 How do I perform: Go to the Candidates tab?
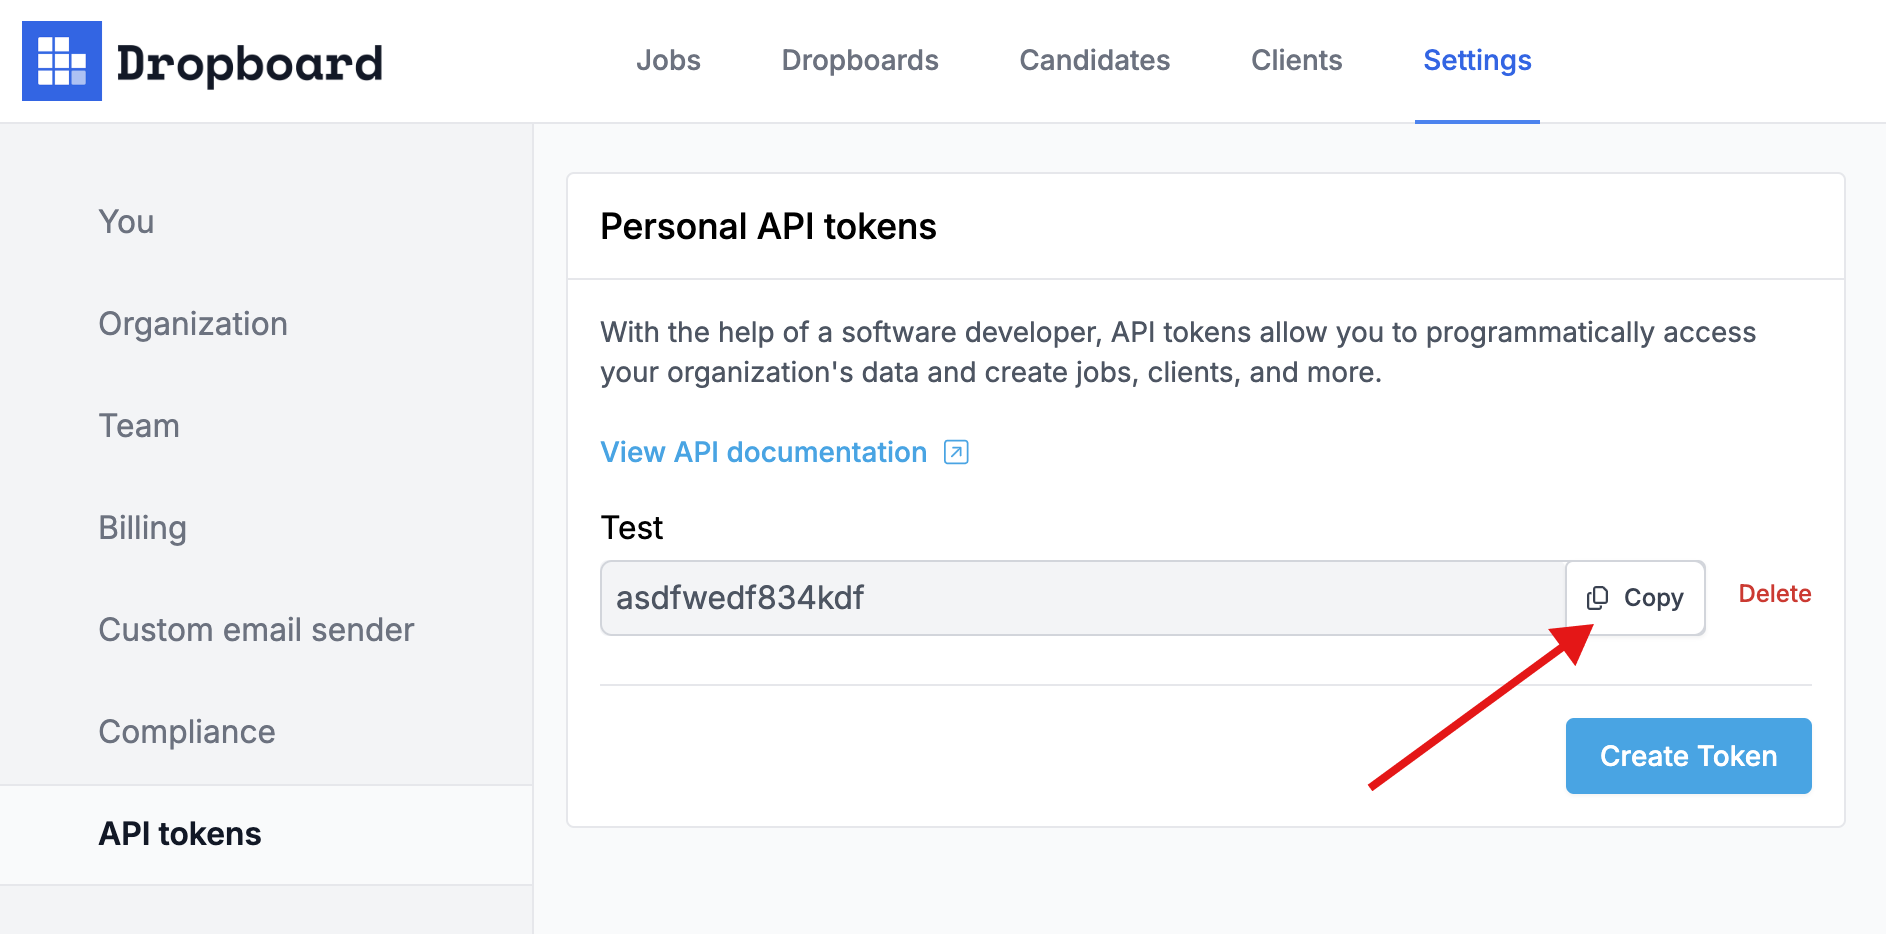point(1095,60)
